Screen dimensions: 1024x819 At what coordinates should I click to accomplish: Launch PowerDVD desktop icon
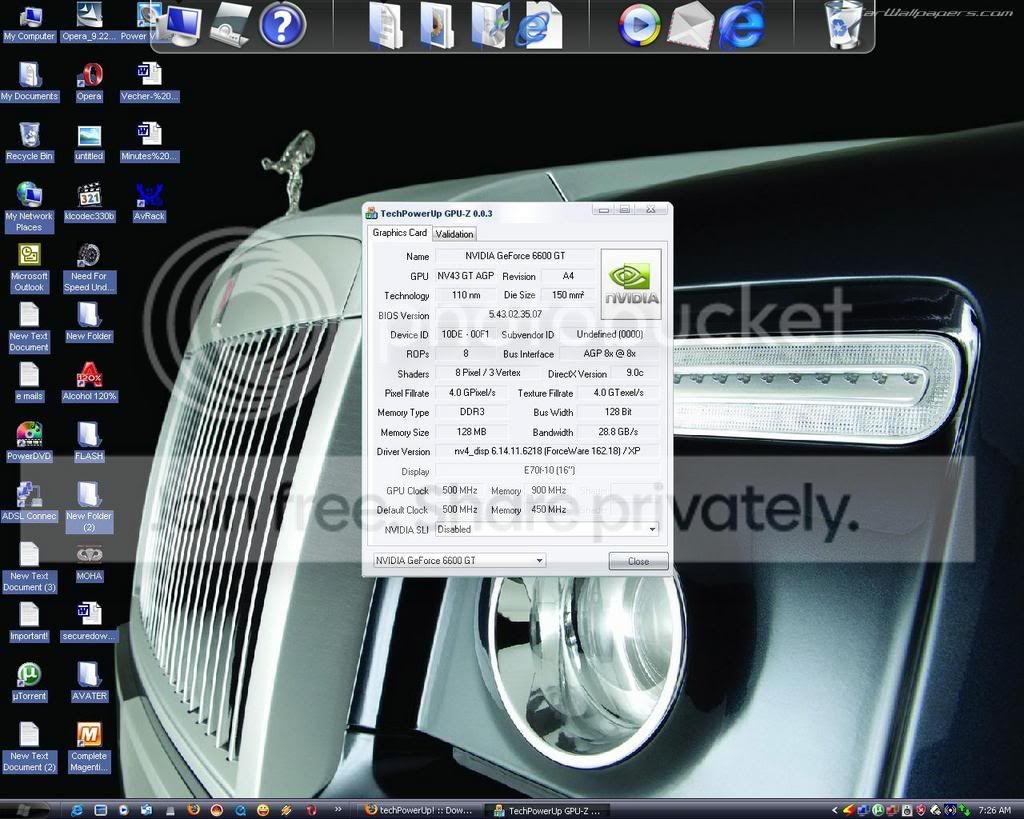click(29, 442)
